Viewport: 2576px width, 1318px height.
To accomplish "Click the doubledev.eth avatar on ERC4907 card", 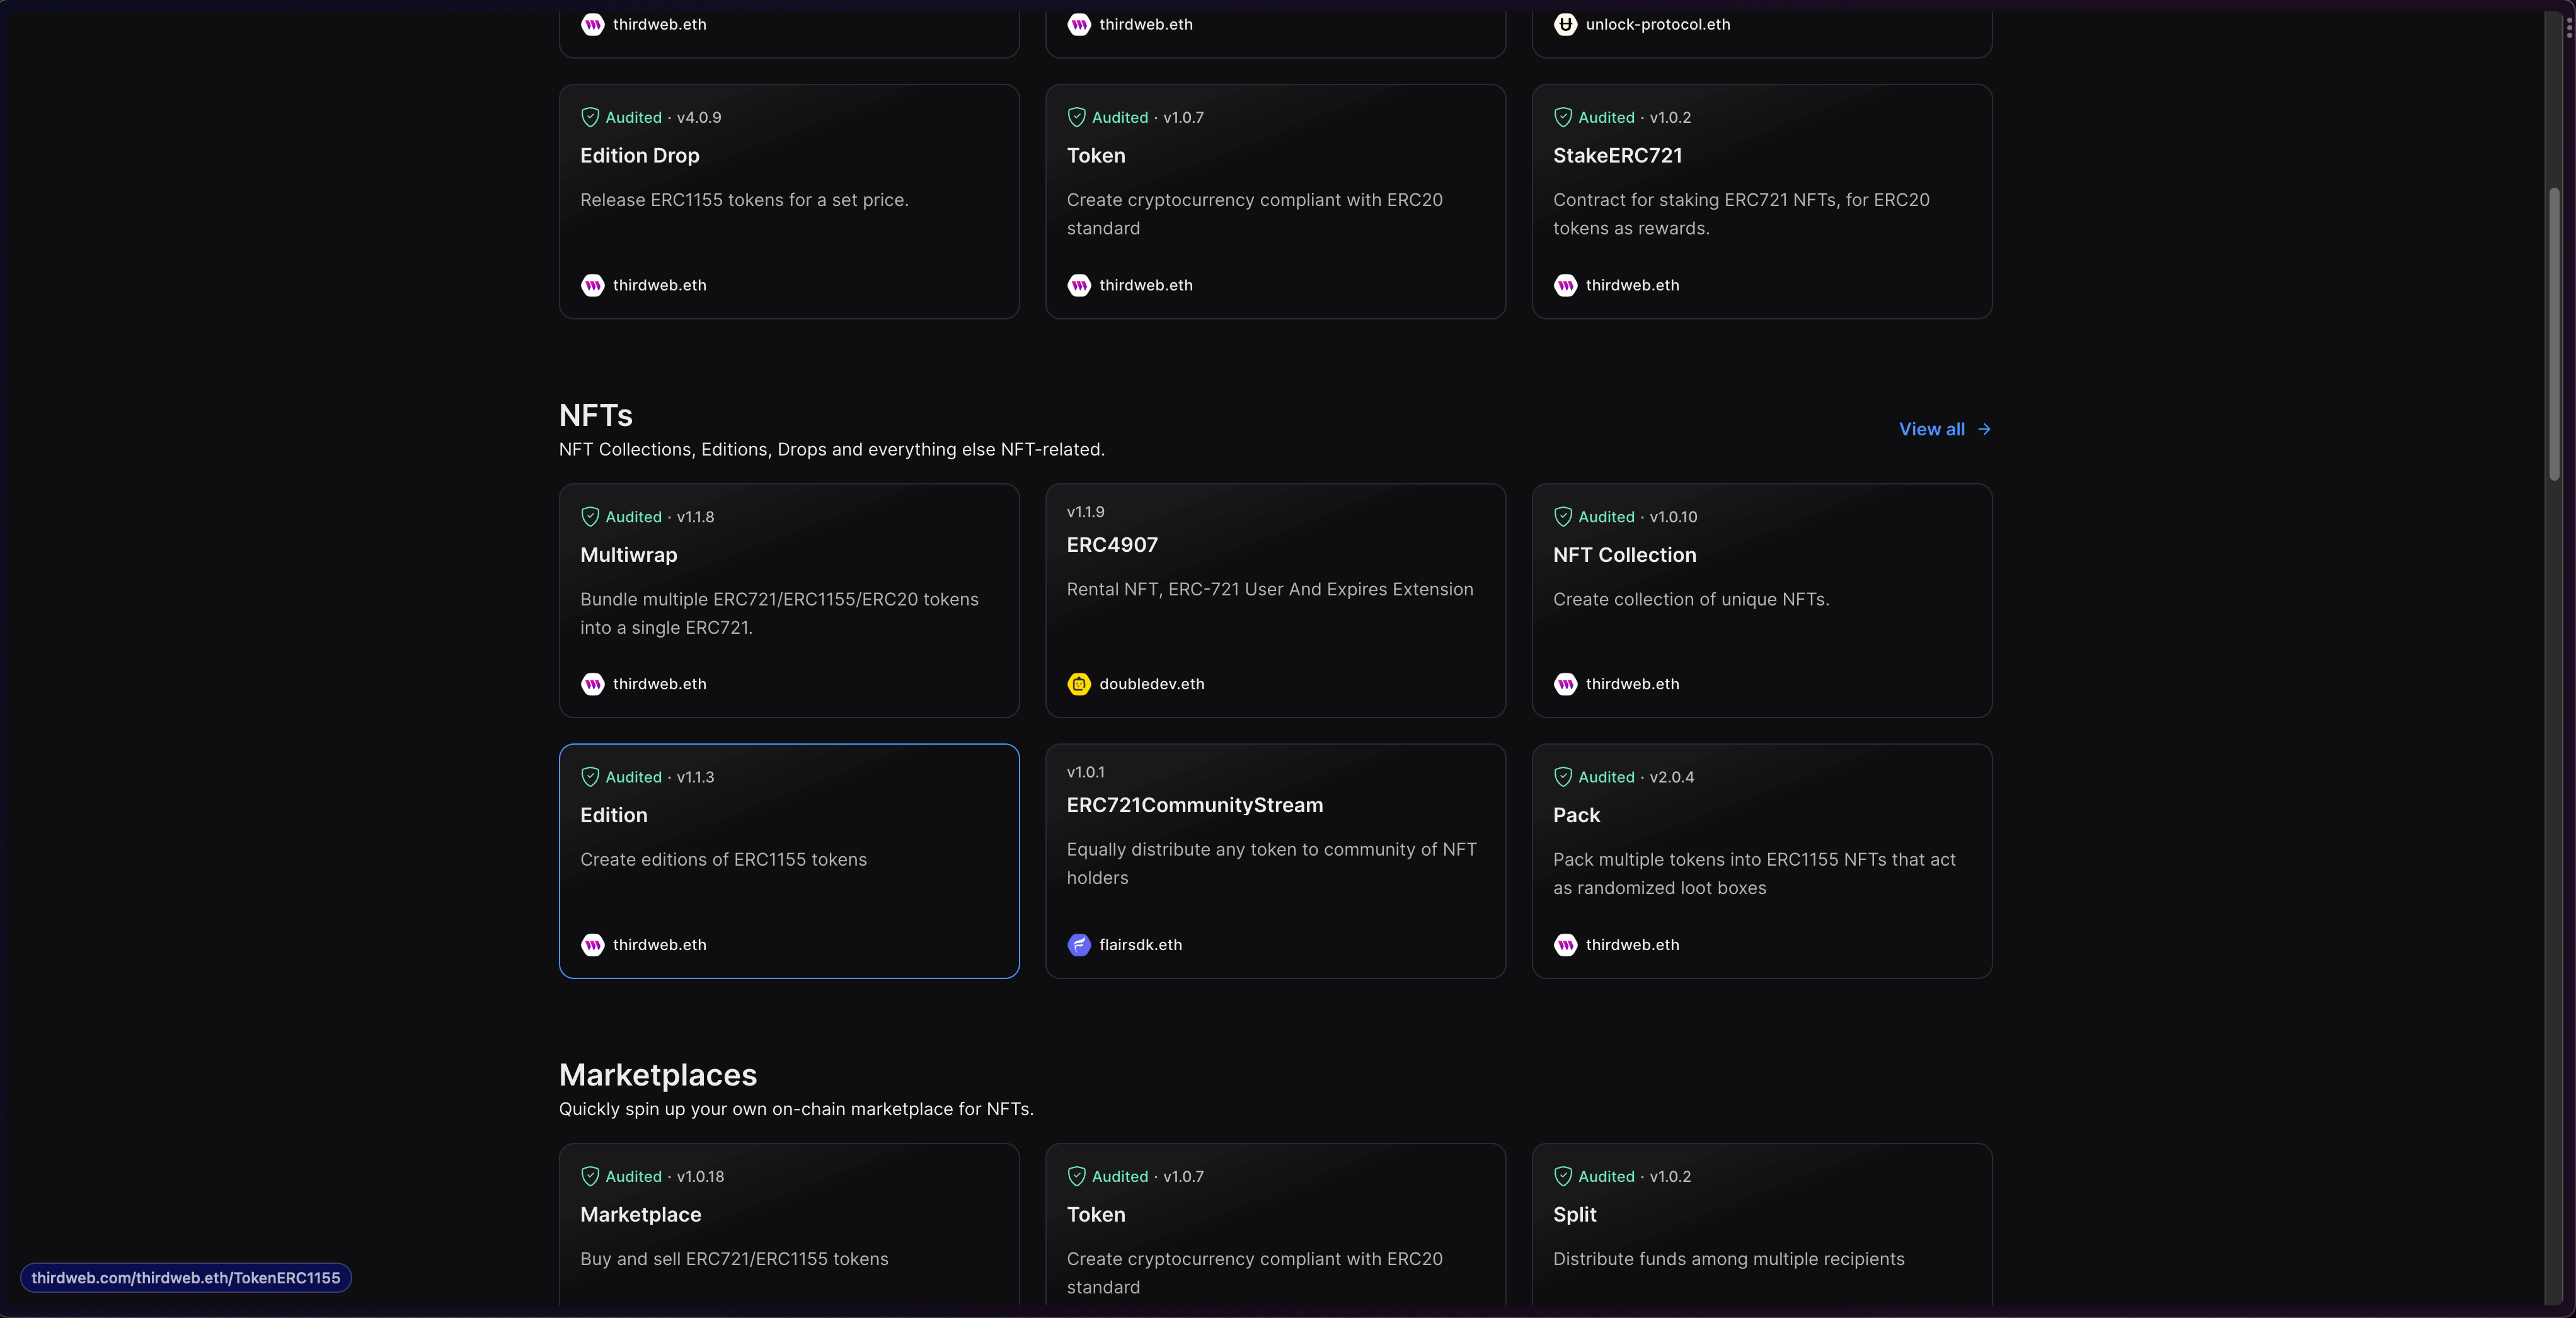I will (1079, 684).
